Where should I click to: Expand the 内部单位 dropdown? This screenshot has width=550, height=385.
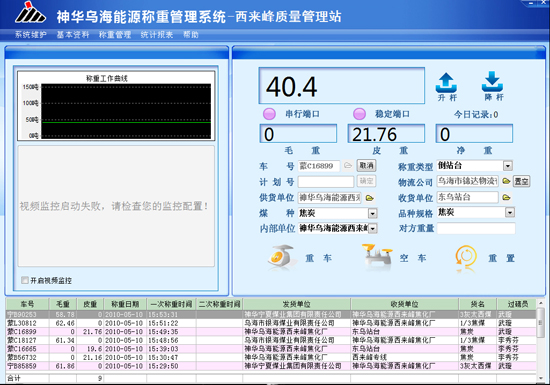click(373, 229)
